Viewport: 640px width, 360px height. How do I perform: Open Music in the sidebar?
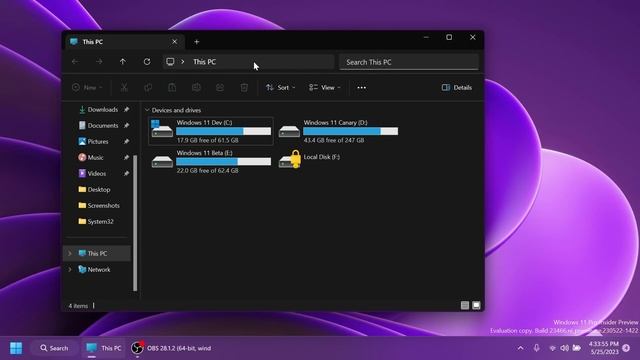click(91, 157)
